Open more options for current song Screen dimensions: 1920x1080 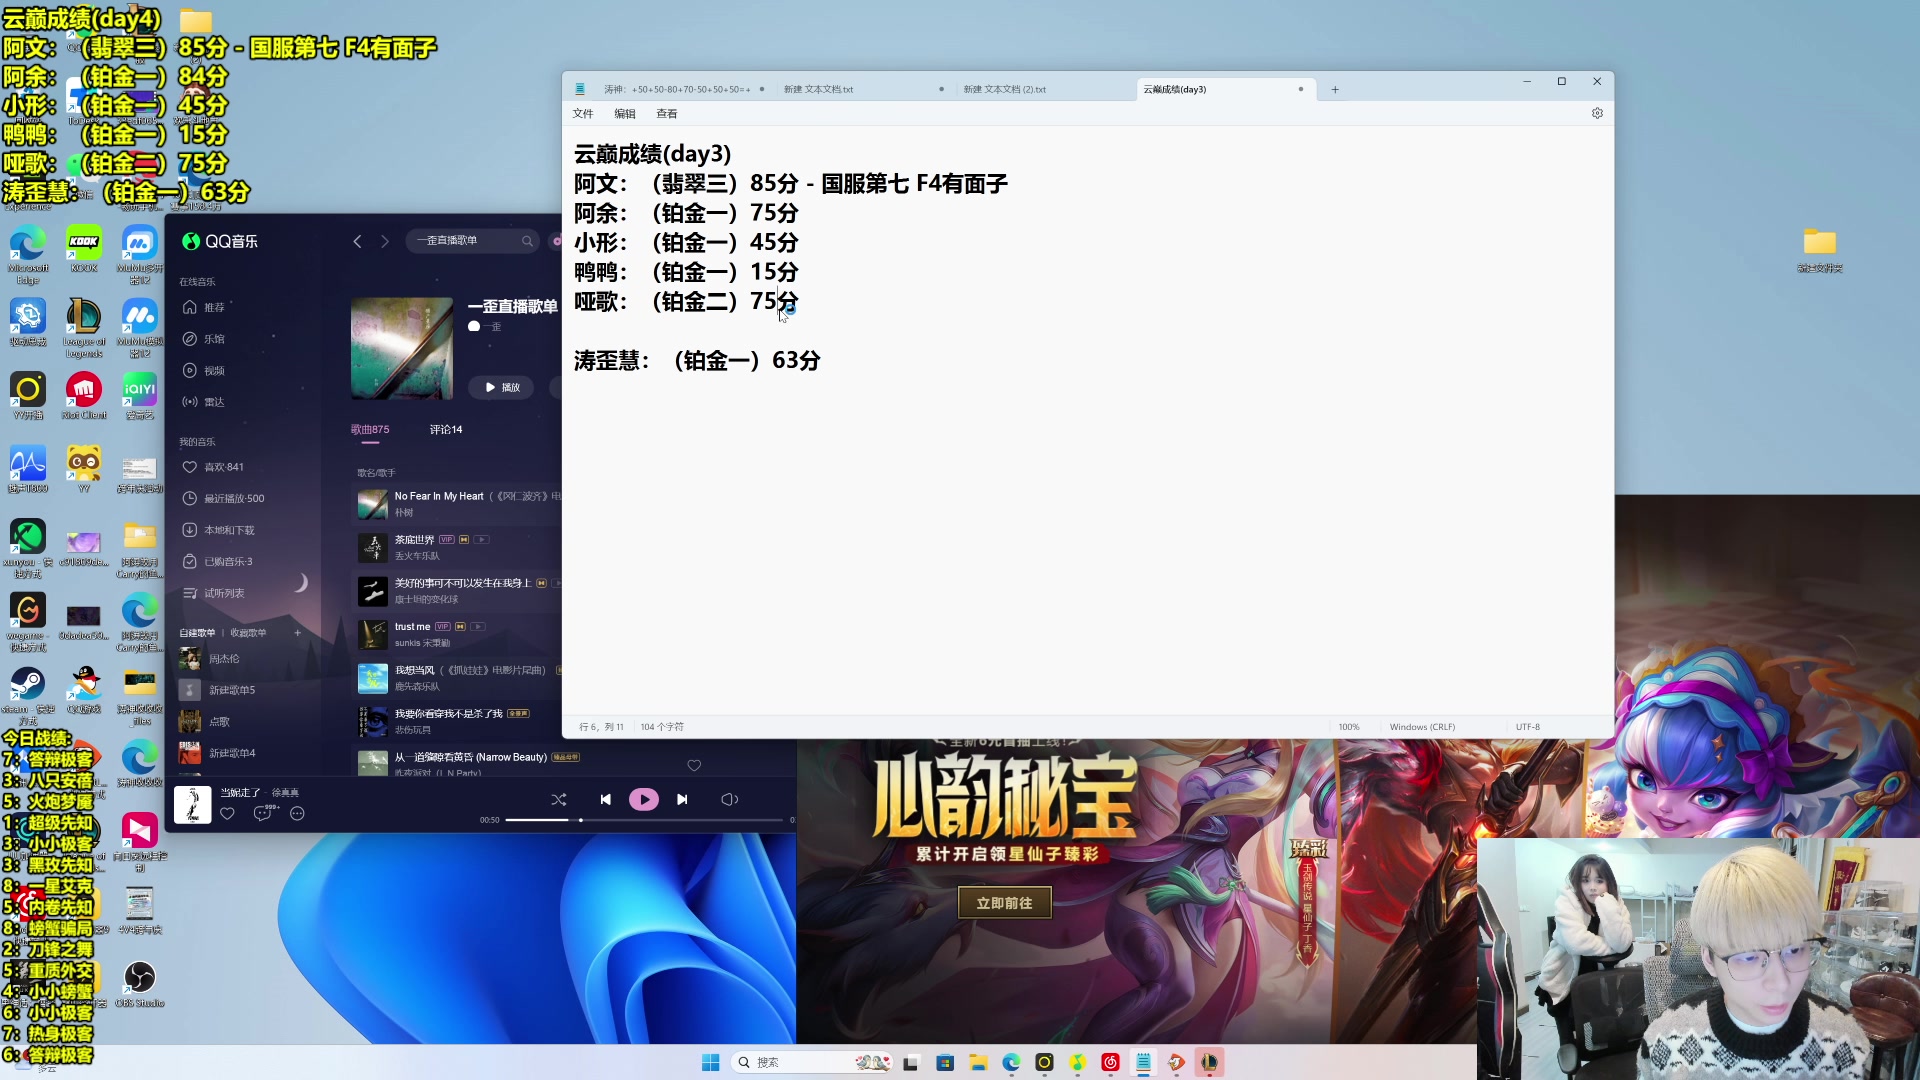tap(297, 814)
